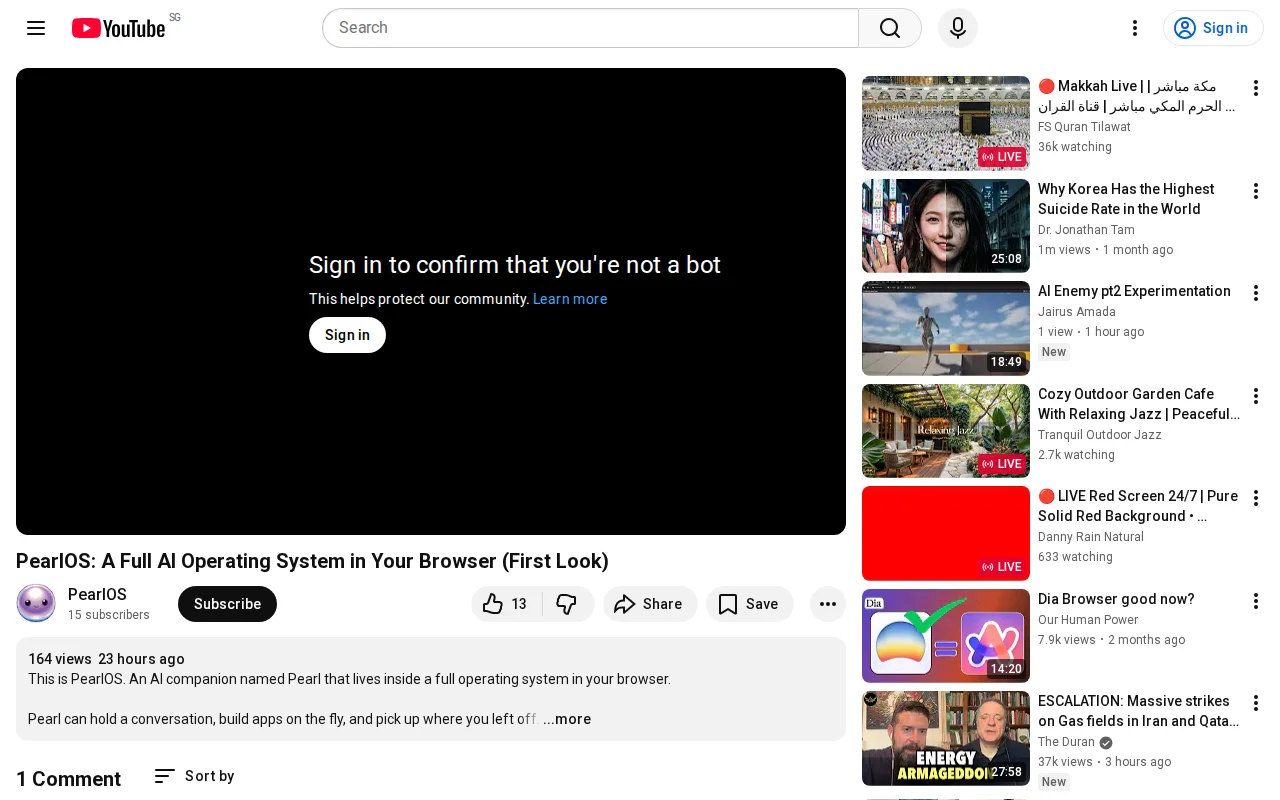The width and height of the screenshot is (1280, 800).
Task: Open options menu for Why Korea video
Action: [x=1256, y=191]
